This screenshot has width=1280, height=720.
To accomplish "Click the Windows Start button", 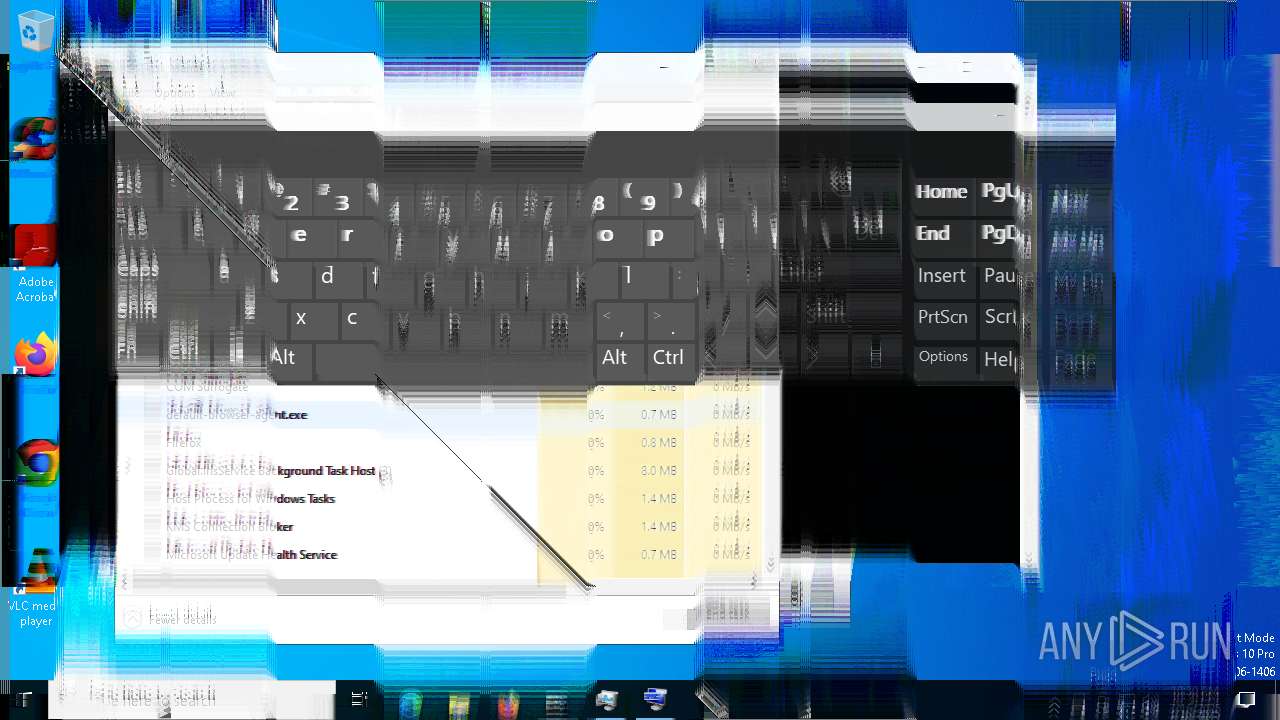I will point(23,700).
